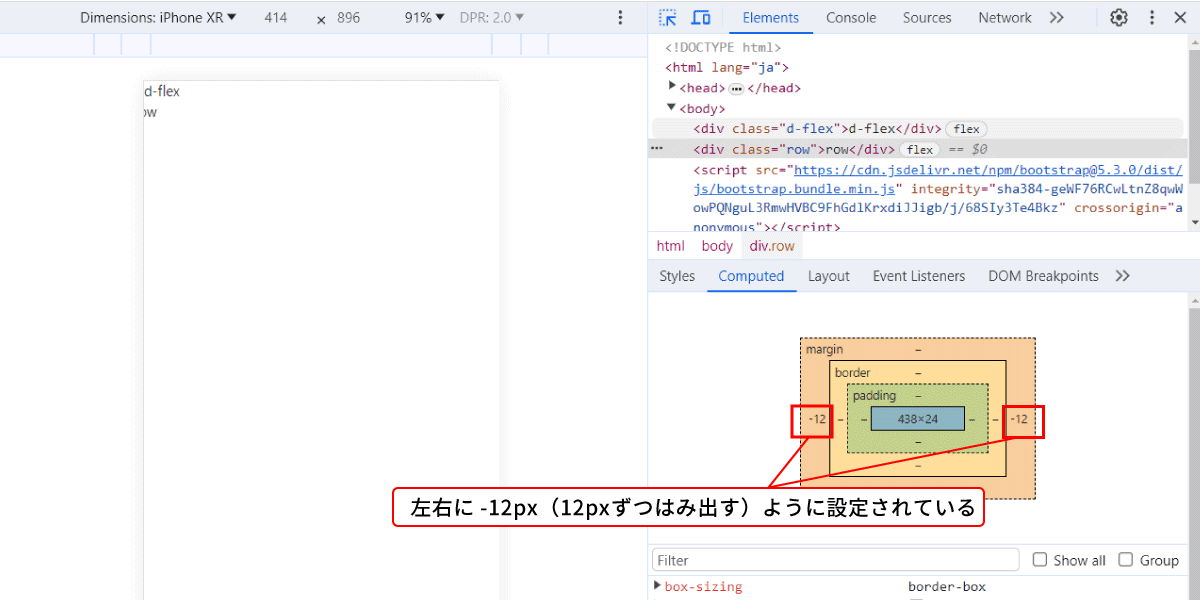This screenshot has height=600, width=1200.
Task: Click flex badge on the d-flex div
Action: (x=967, y=129)
